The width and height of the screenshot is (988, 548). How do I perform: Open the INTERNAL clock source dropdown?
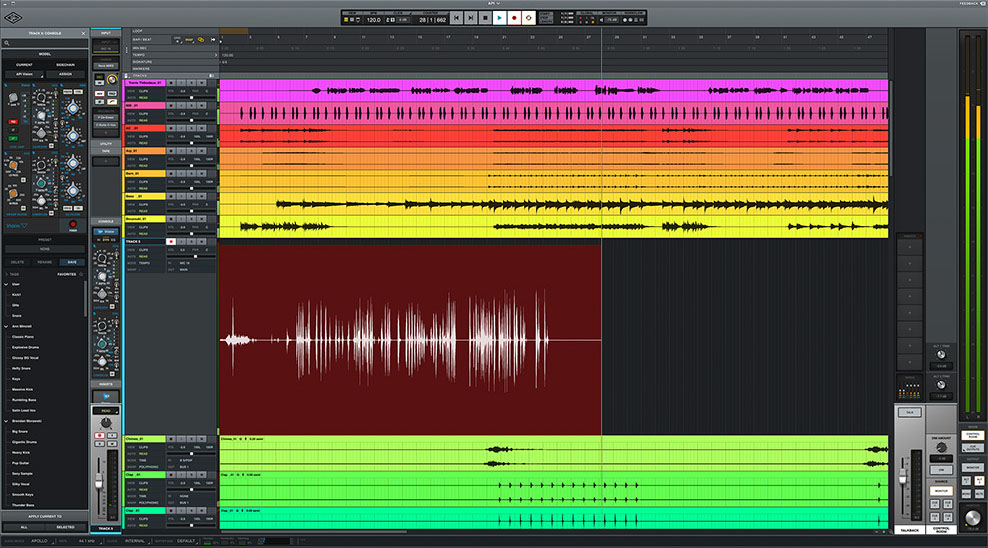click(135, 540)
